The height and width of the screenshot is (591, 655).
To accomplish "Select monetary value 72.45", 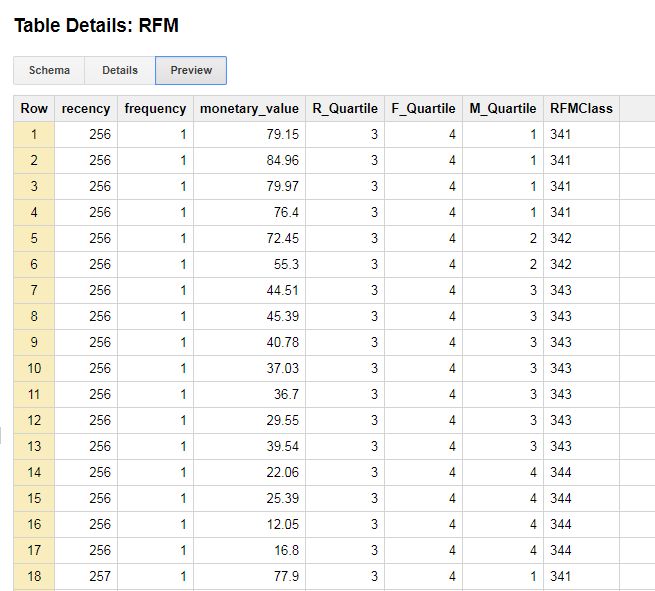I will coord(282,238).
